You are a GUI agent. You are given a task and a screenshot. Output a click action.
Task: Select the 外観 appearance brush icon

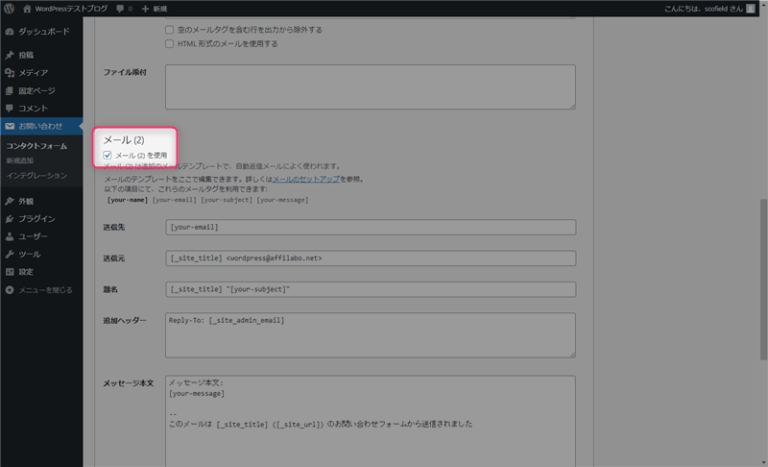tap(10, 201)
